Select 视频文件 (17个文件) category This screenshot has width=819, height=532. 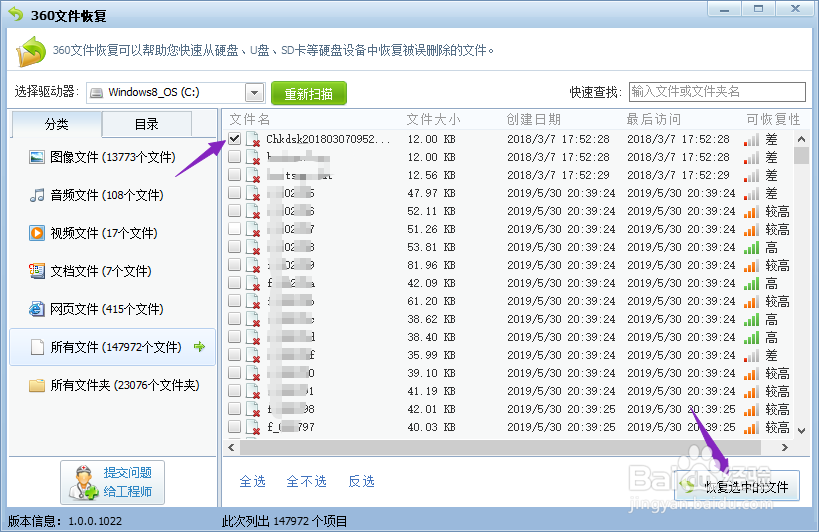[x=112, y=233]
